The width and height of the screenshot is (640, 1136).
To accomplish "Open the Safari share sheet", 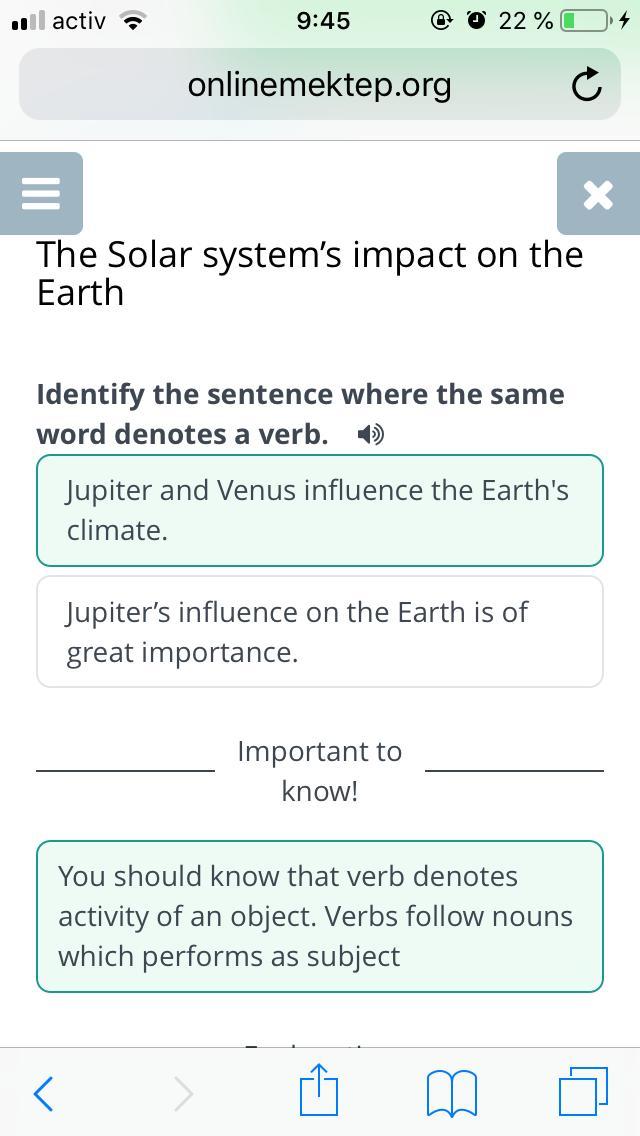I will 319,1090.
